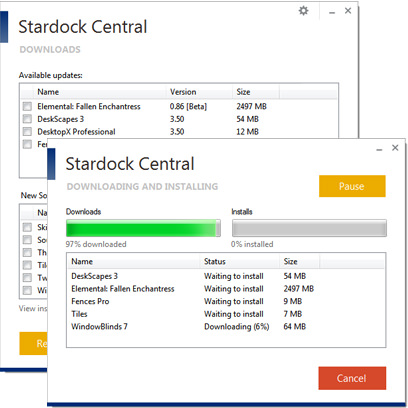Tick the Wi… checkbox in New Software list
The image size is (408, 408).
point(27,290)
